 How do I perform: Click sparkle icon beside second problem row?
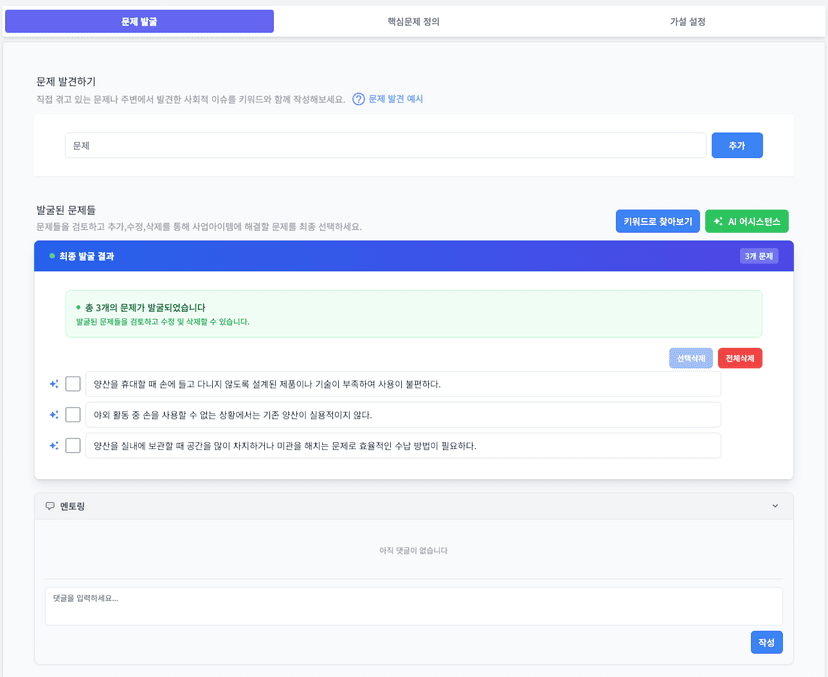54,415
